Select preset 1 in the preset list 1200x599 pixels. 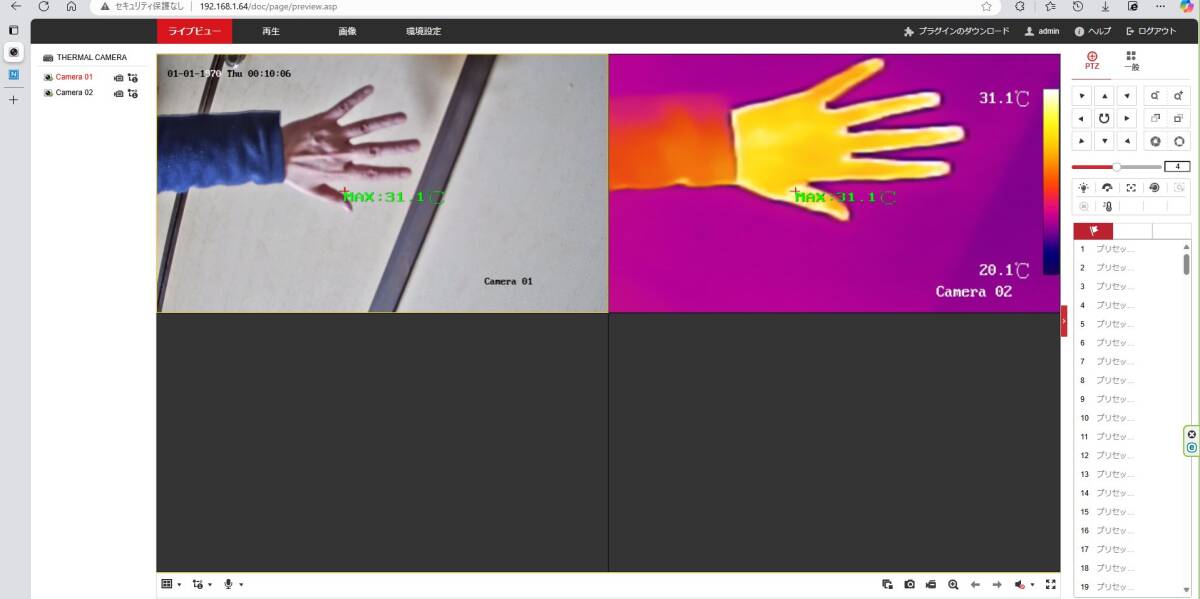[1128, 248]
